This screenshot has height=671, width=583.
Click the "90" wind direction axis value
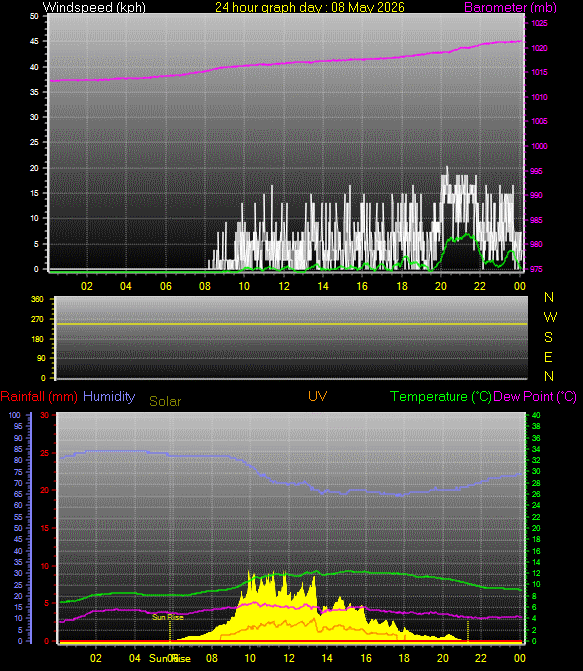[41, 358]
